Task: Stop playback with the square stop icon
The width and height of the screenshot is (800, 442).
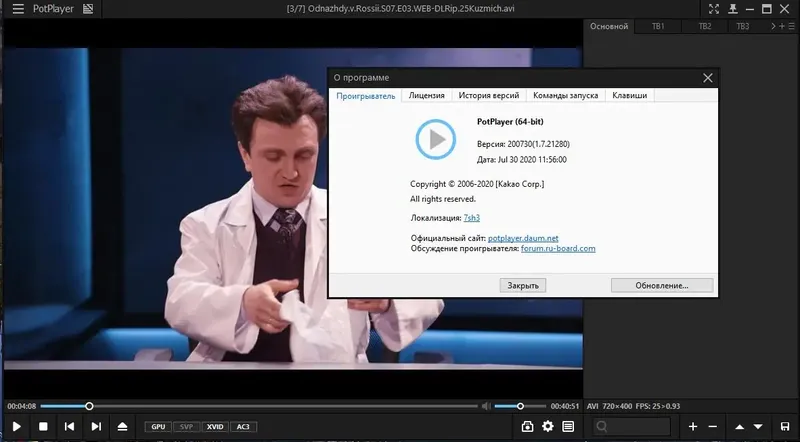Action: 43,426
